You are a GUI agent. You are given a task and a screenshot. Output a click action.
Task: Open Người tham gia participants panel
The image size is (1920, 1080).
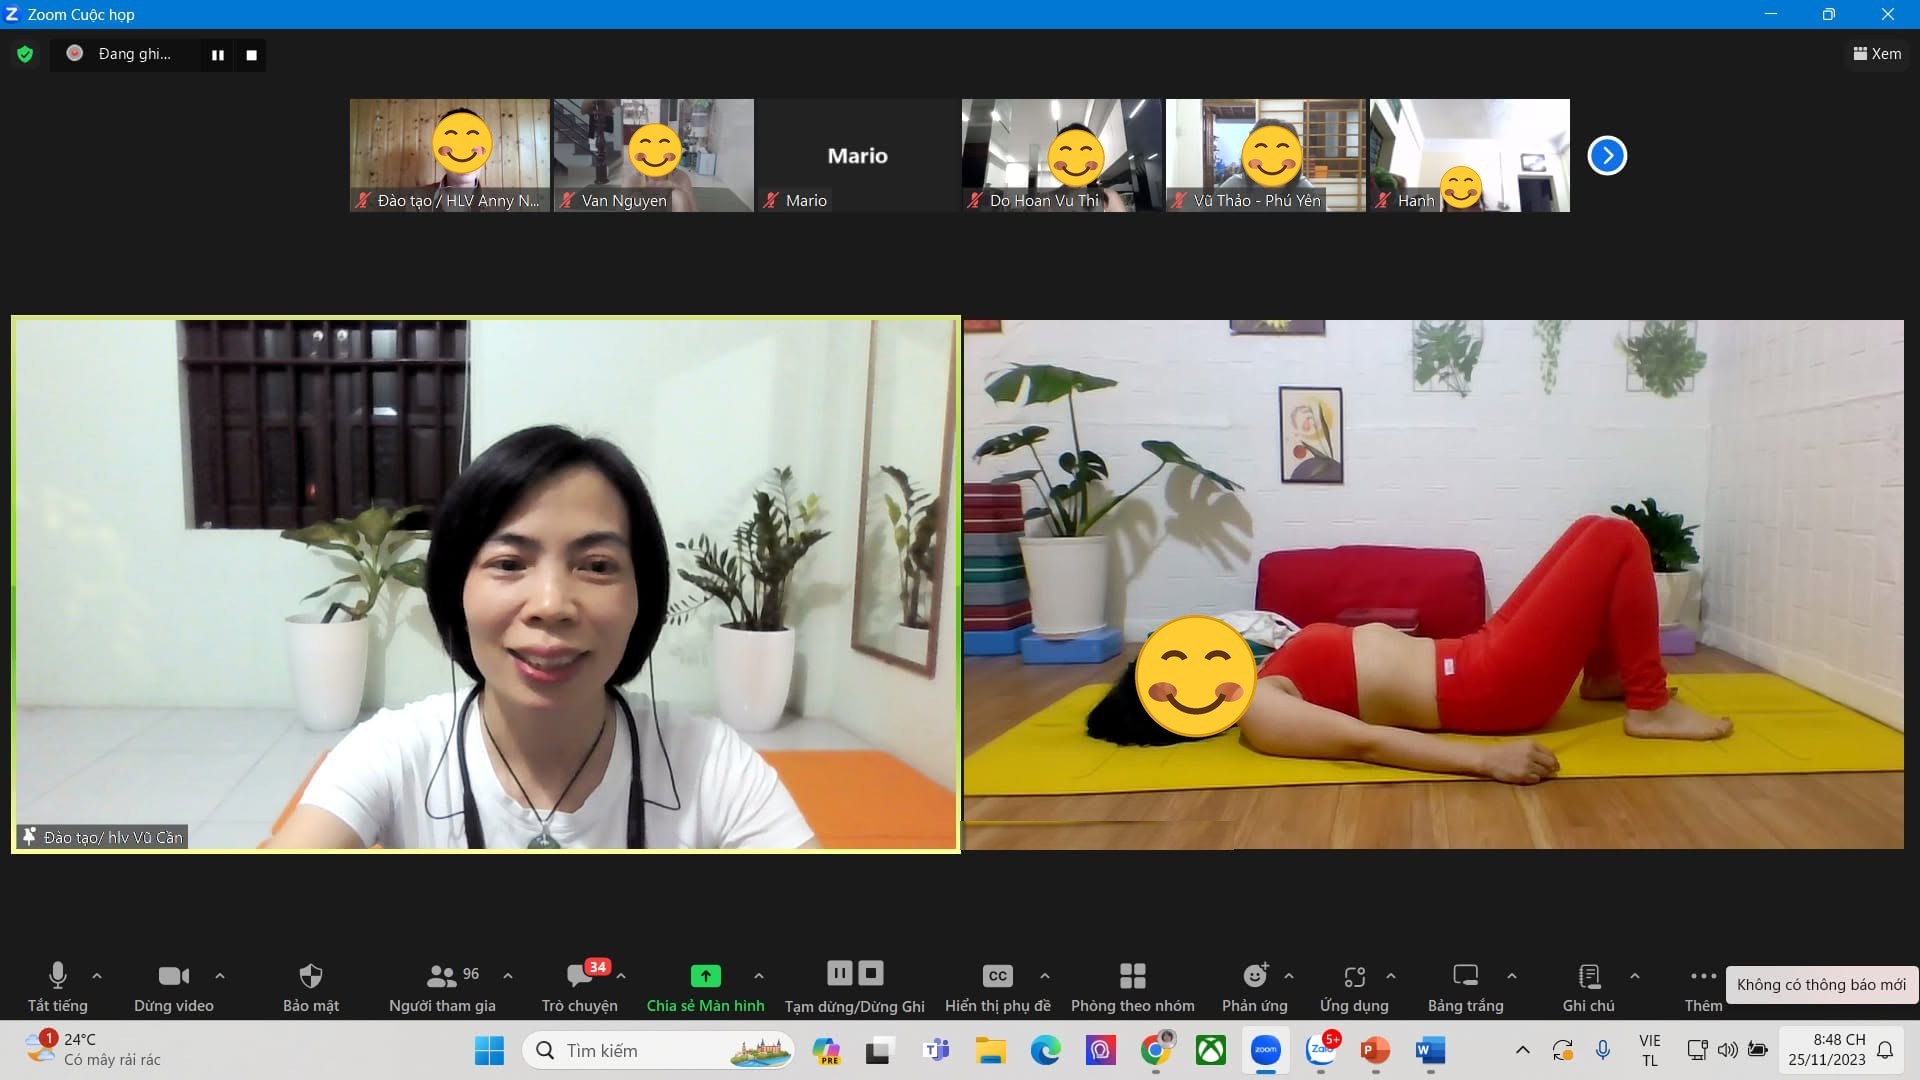[442, 987]
